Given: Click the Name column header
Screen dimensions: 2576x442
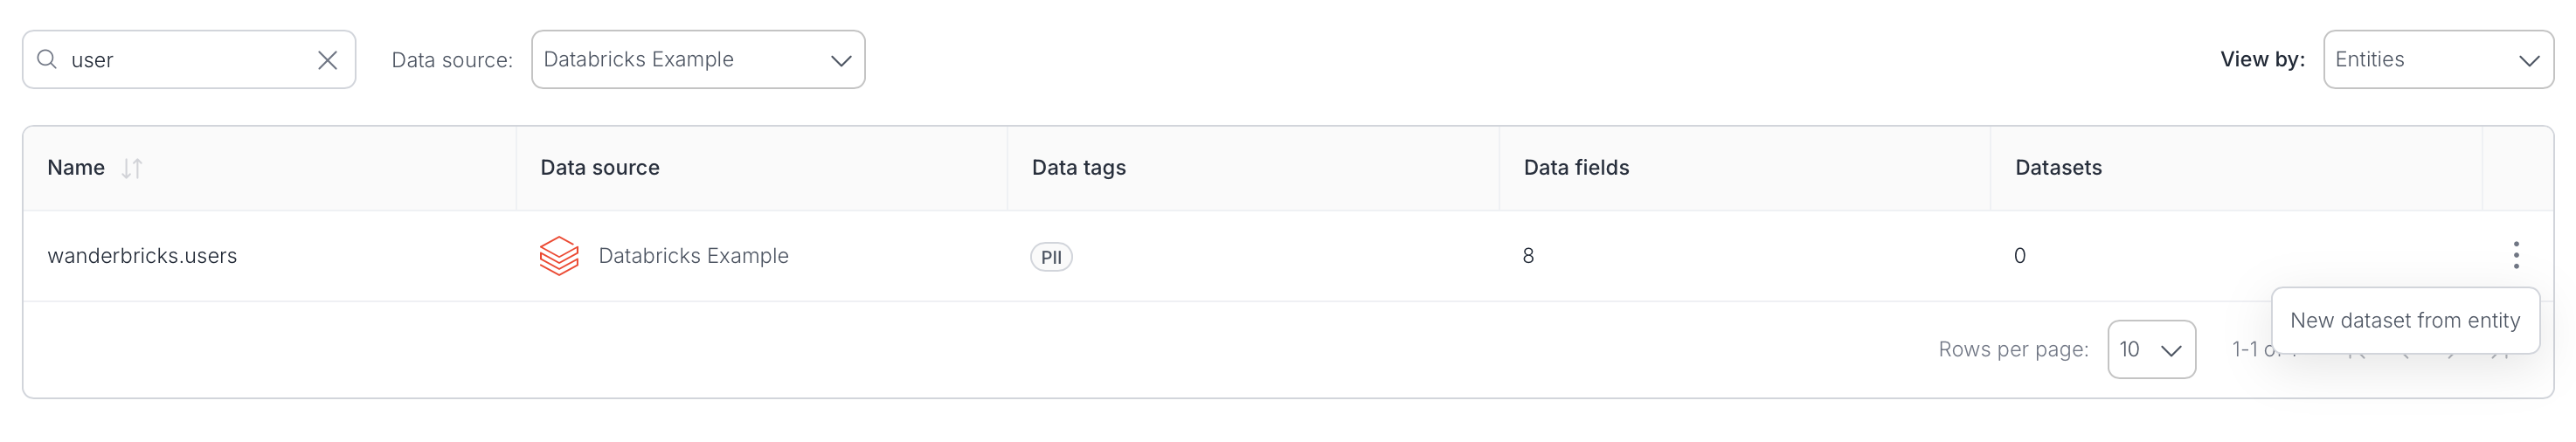Looking at the screenshot, I should 76,168.
